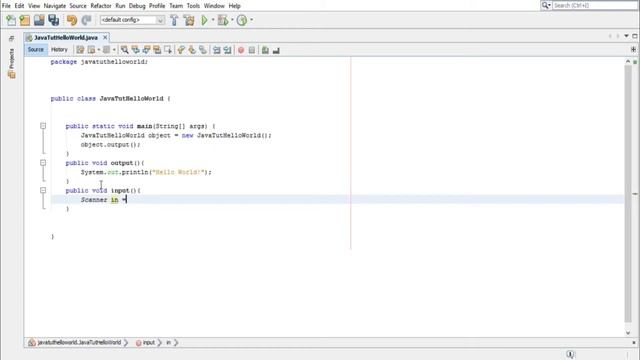
Task: Click the Clean and Build icon
Action: pos(189,20)
